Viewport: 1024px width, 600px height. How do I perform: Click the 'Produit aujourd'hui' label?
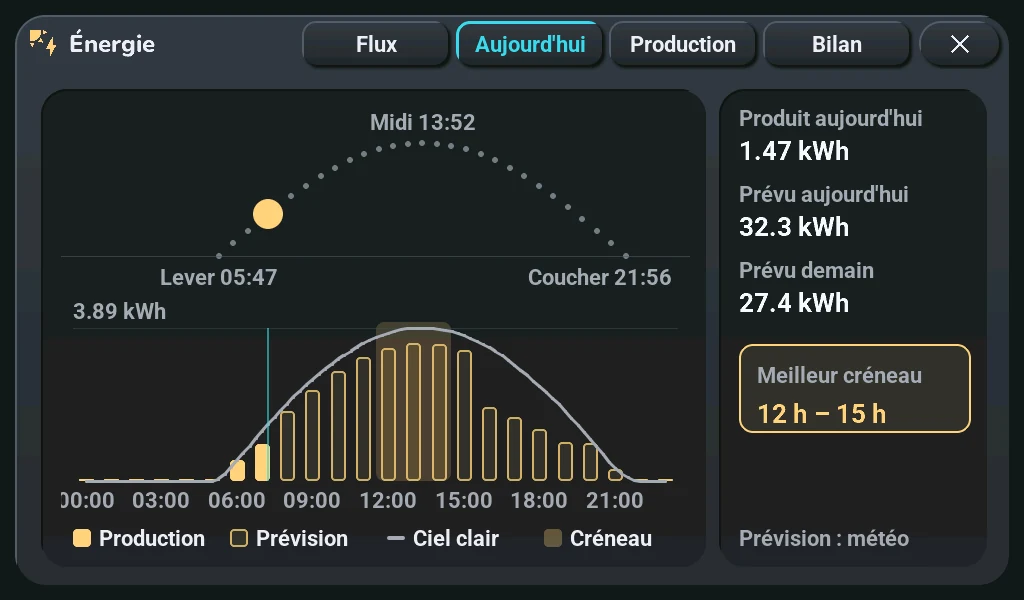[831, 119]
